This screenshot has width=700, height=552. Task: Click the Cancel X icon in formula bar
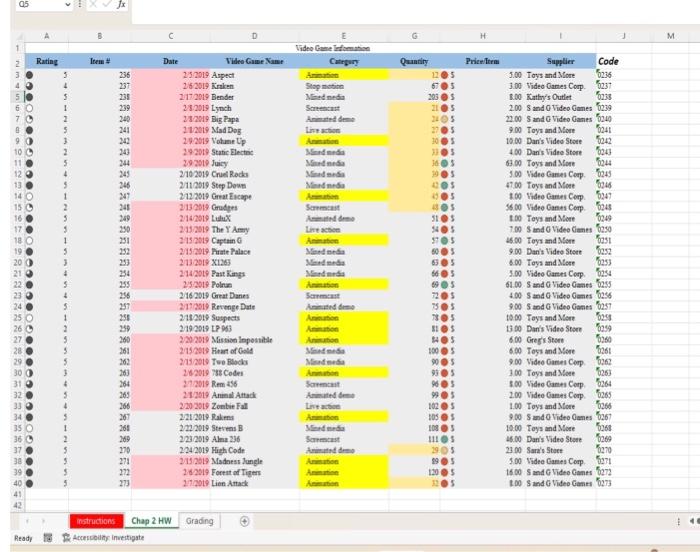93,4
